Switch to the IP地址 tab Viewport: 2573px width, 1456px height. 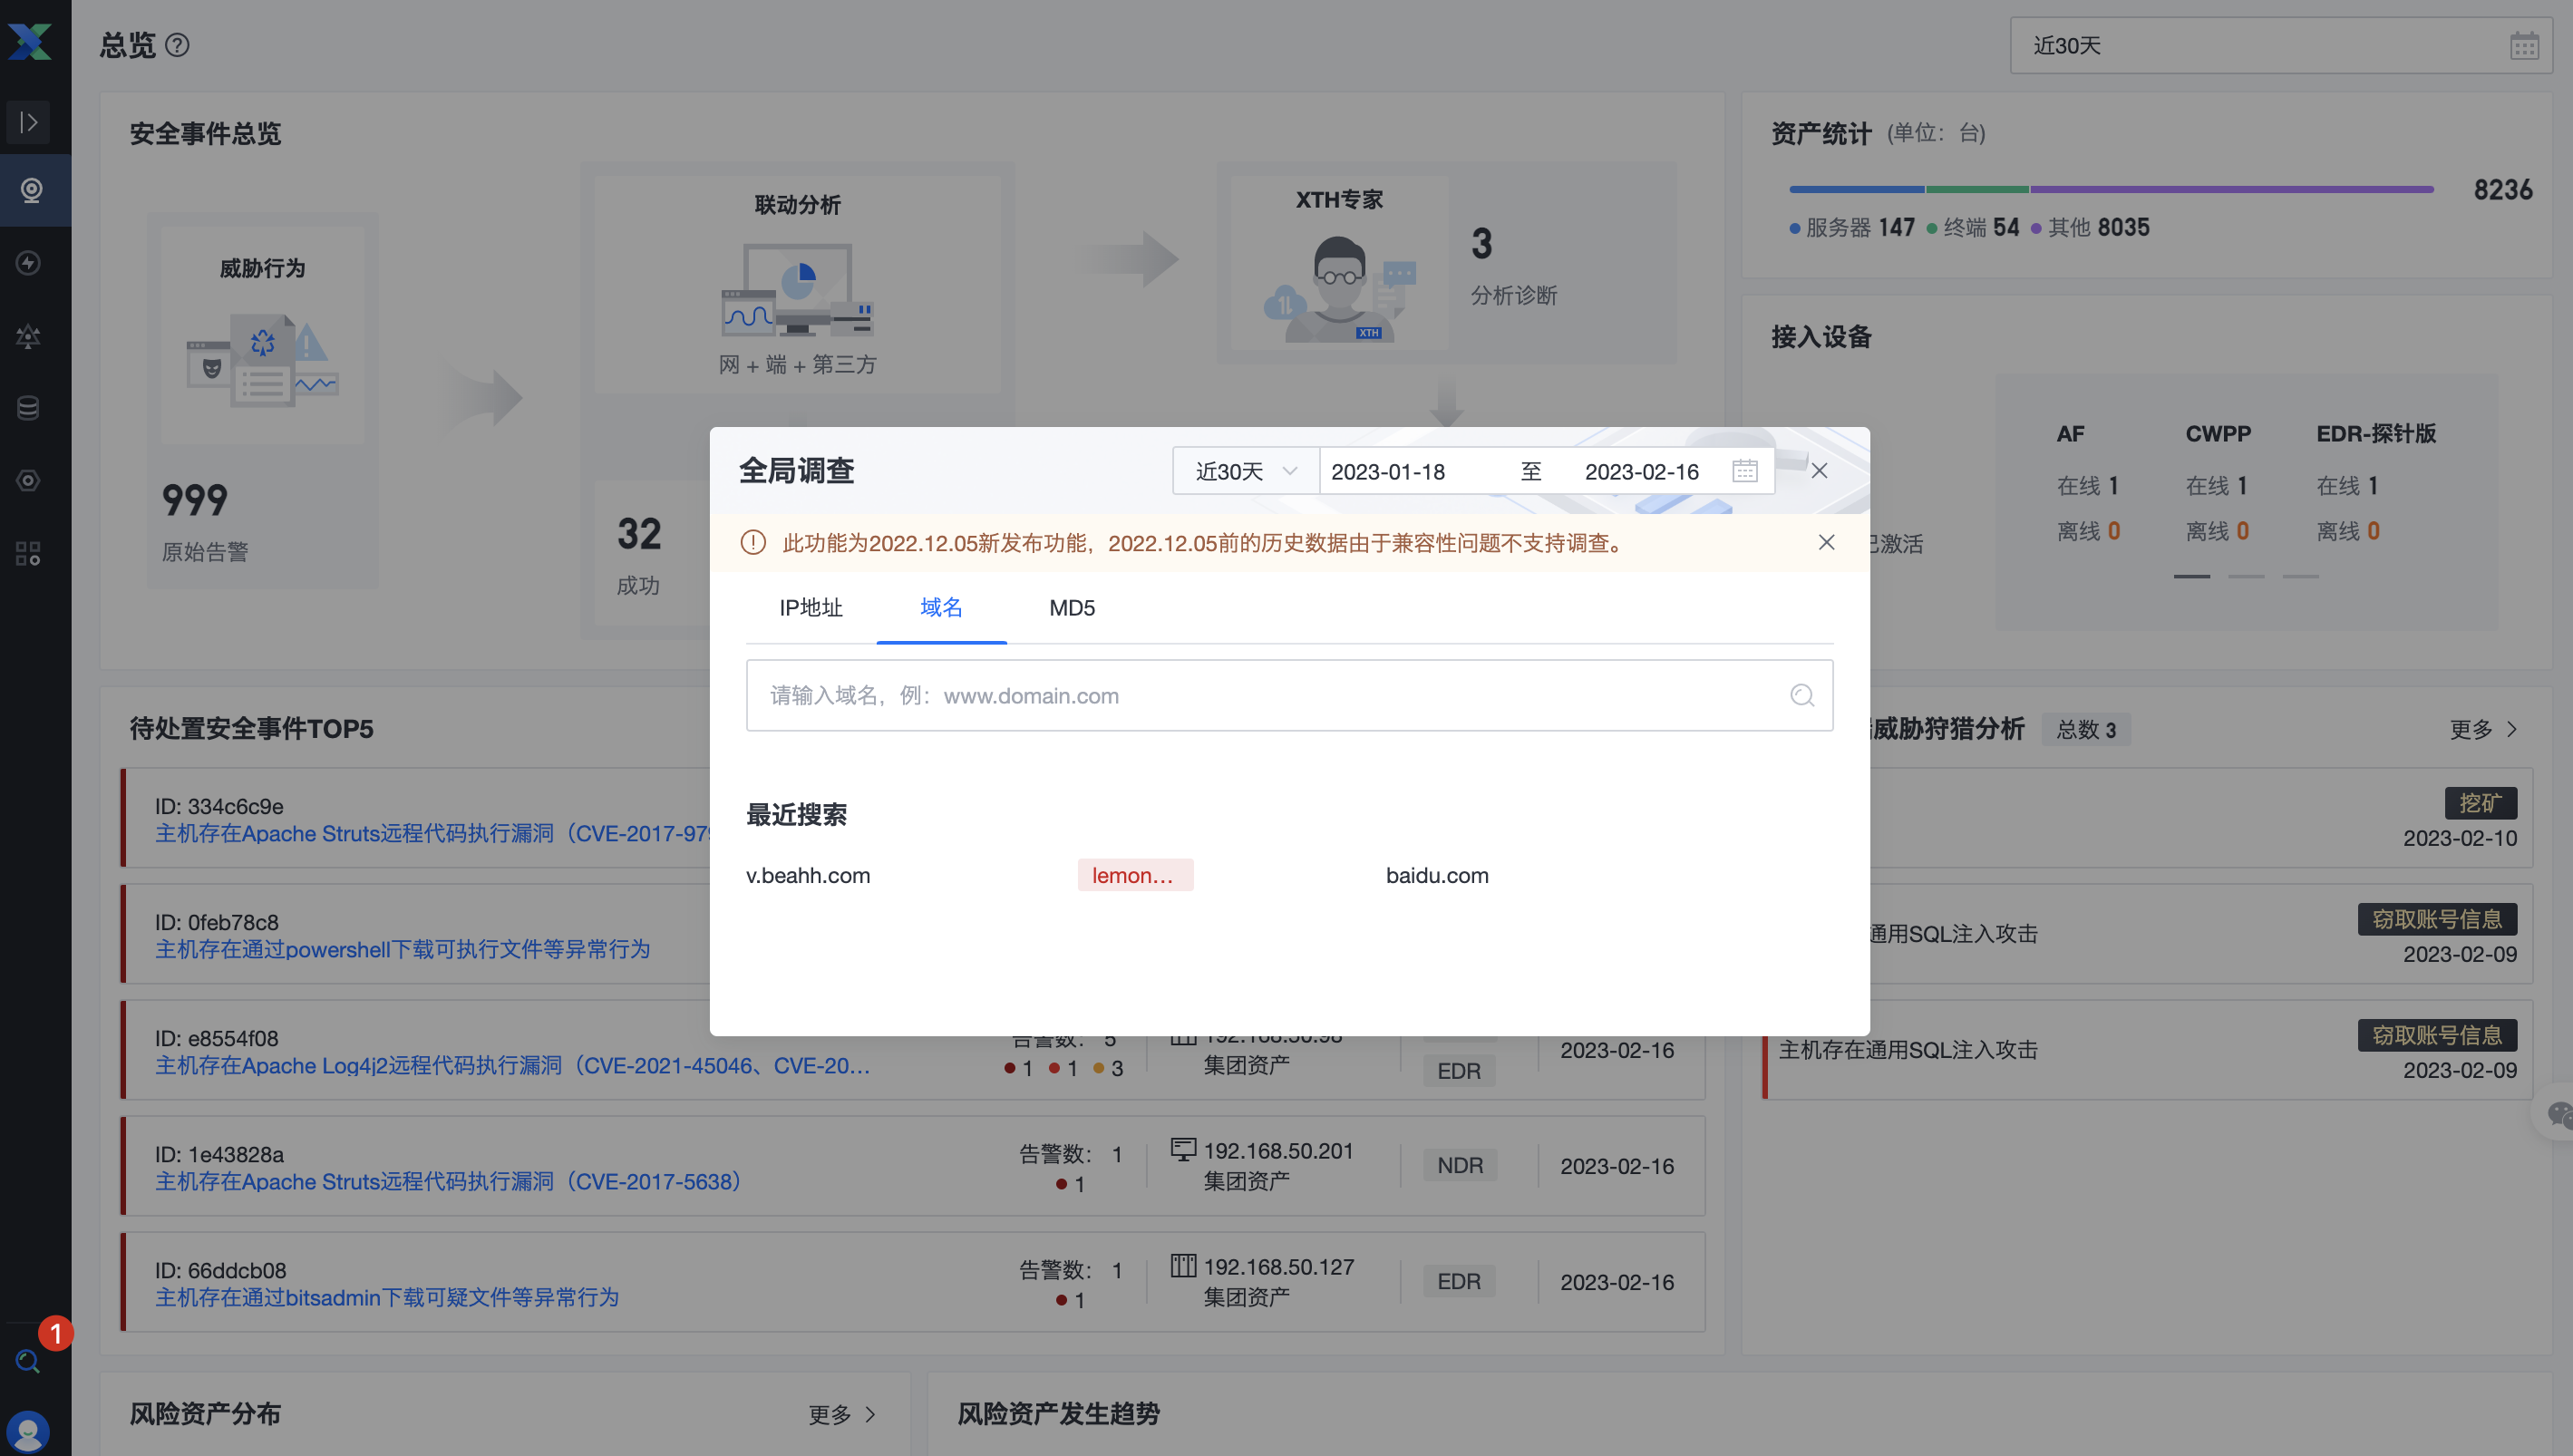(x=810, y=608)
